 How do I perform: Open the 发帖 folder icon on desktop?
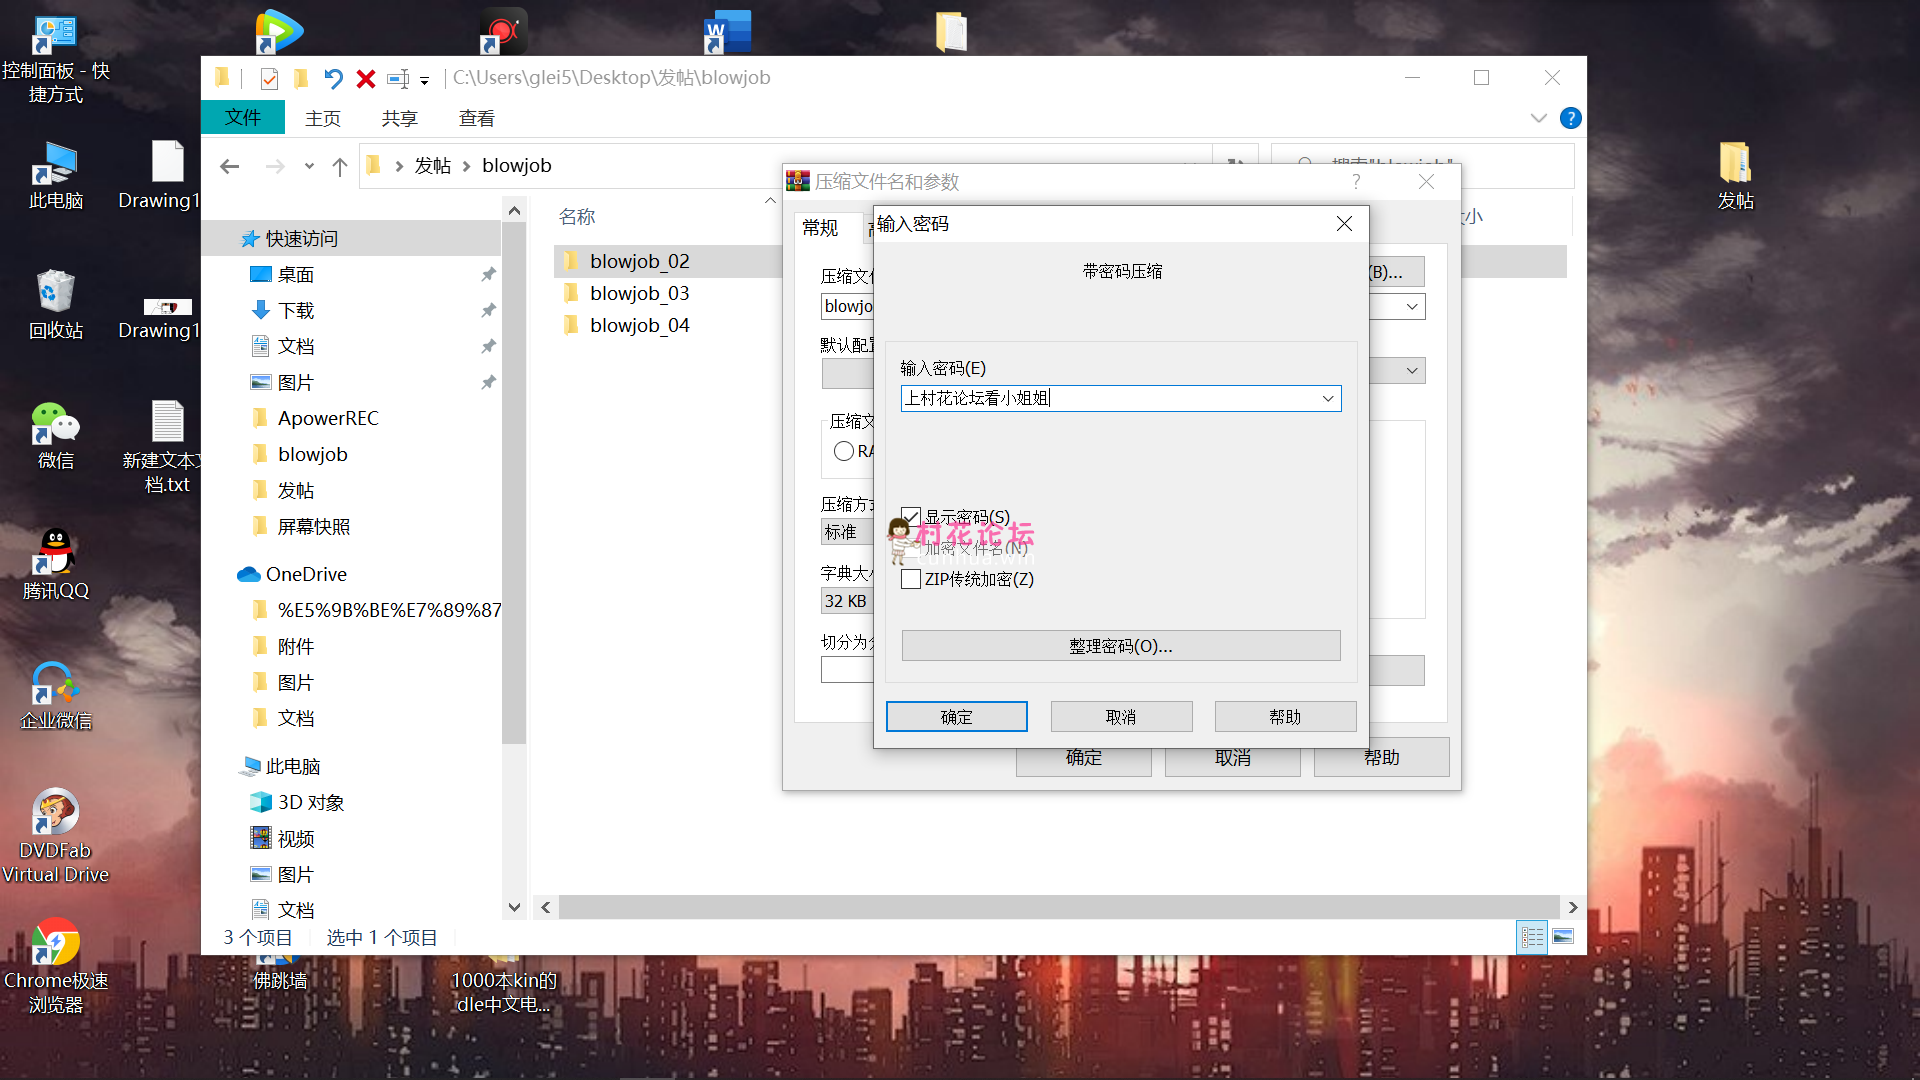click(1735, 175)
